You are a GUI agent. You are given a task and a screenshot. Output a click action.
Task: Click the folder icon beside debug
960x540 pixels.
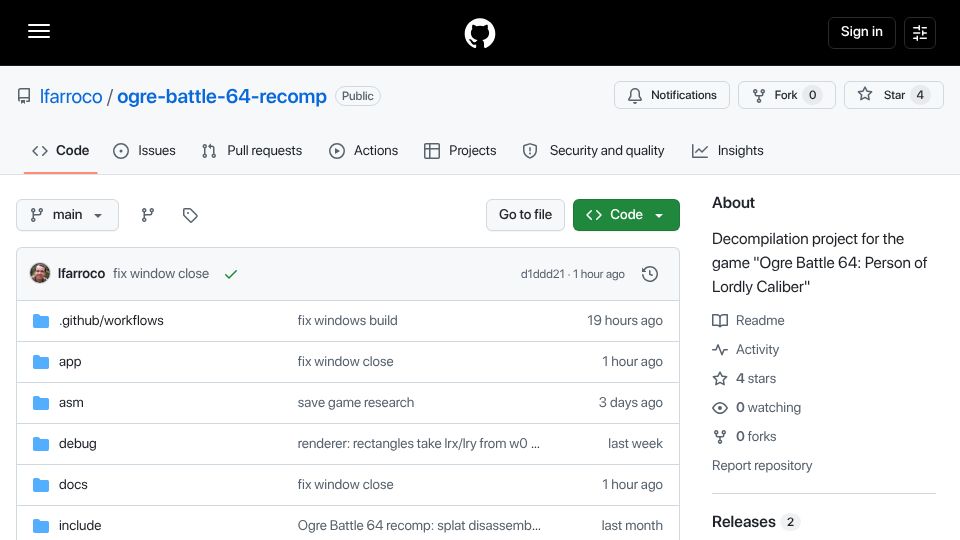(x=41, y=444)
